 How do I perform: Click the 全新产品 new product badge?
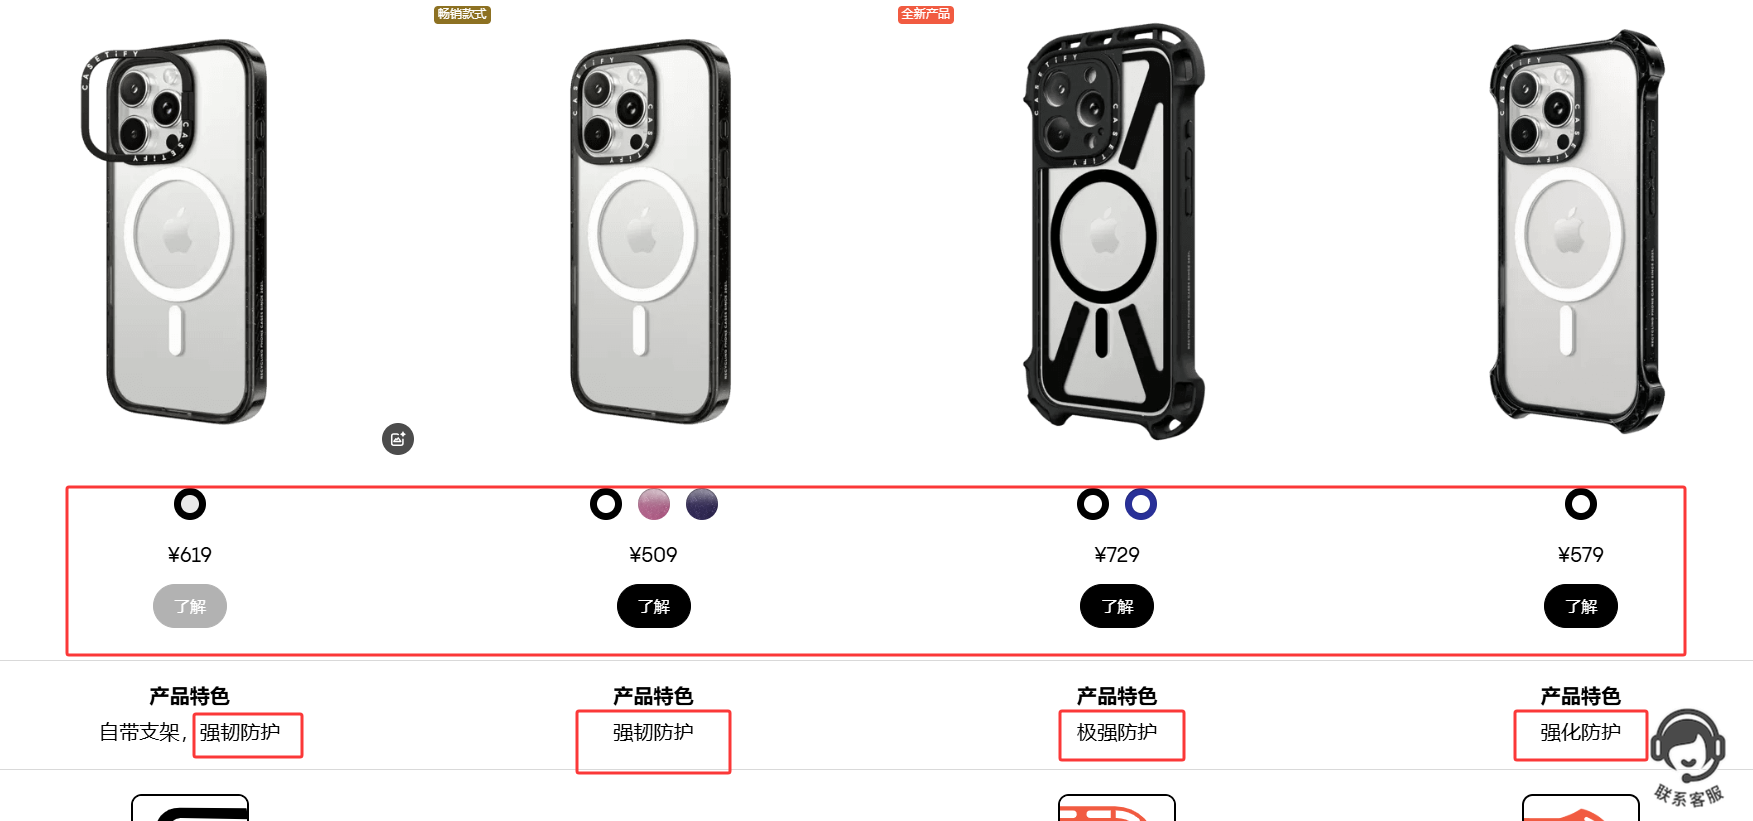(x=925, y=14)
